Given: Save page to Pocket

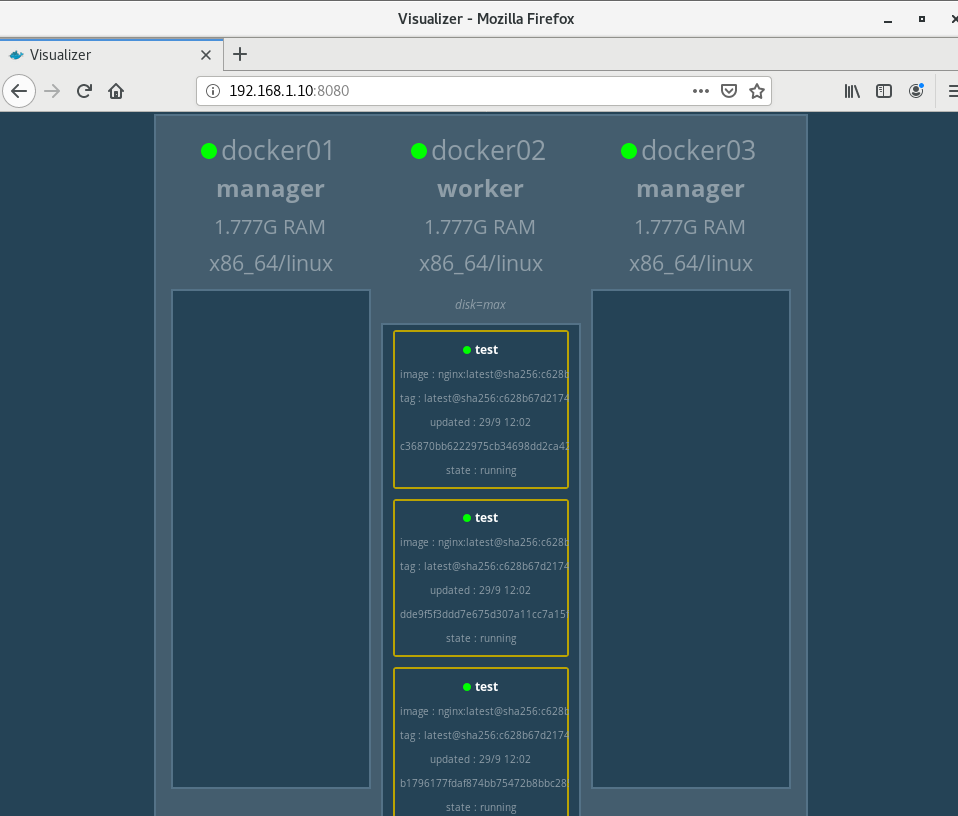Looking at the screenshot, I should 729,91.
